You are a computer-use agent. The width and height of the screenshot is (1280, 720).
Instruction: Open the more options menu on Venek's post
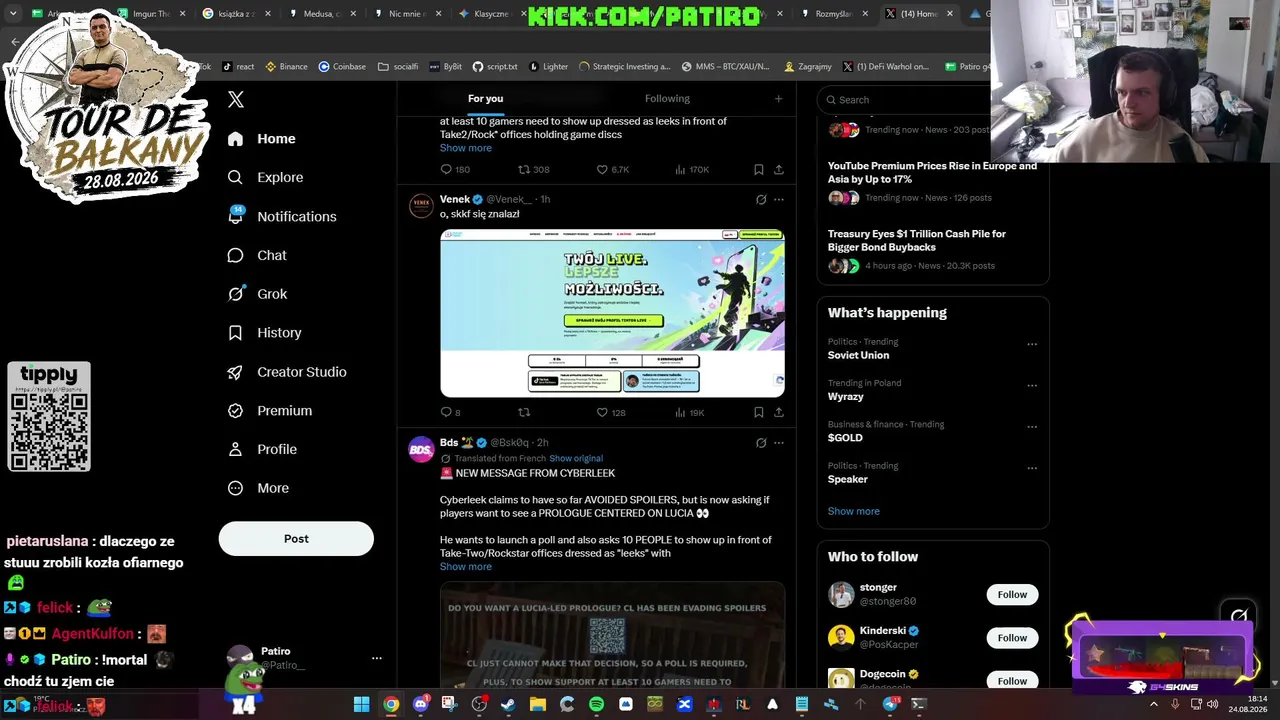[x=779, y=199]
